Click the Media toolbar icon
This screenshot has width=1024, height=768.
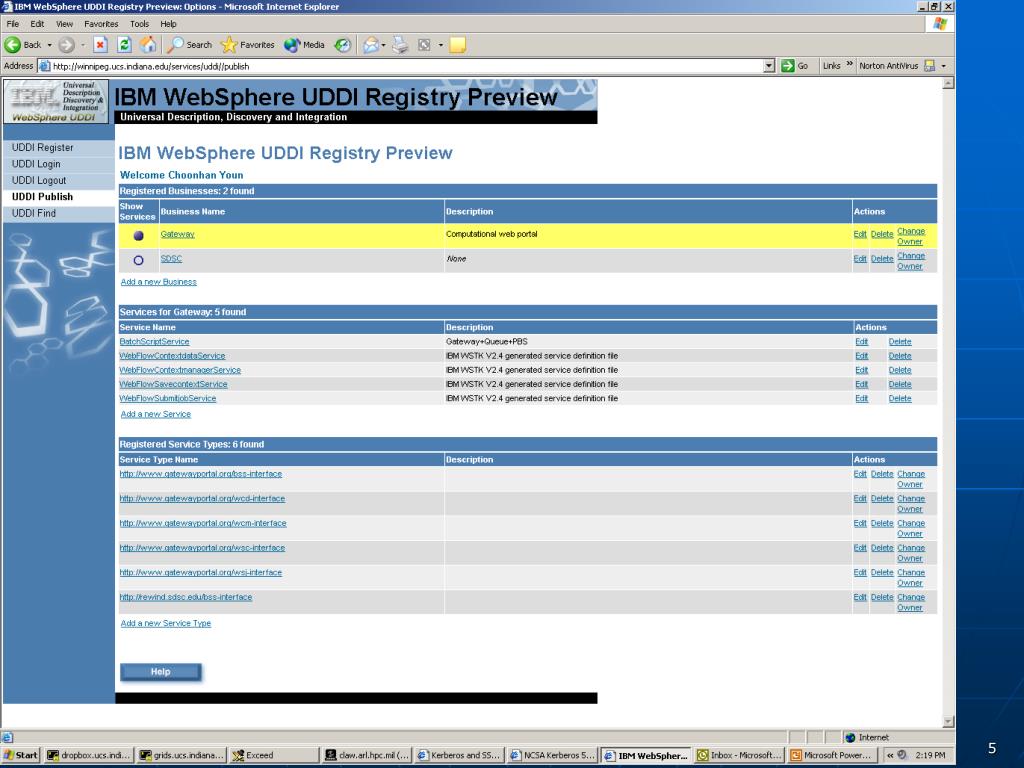(x=292, y=45)
